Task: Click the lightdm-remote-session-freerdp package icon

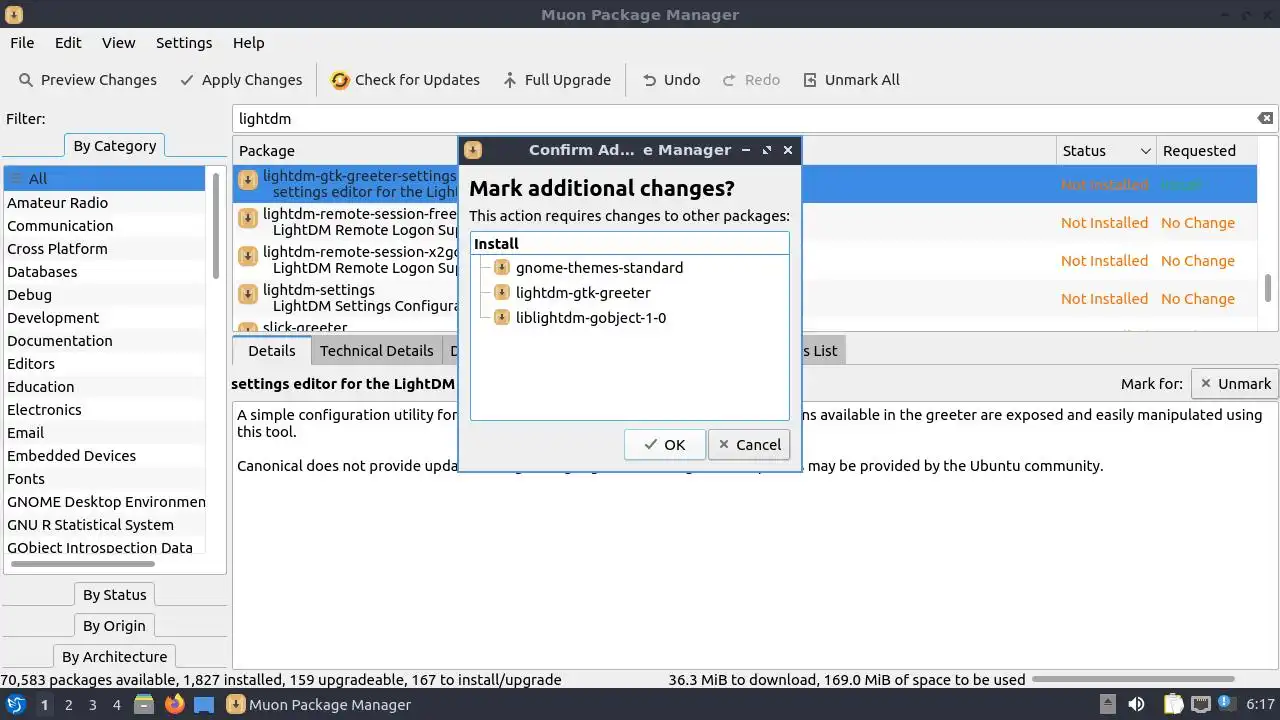Action: 248,219
